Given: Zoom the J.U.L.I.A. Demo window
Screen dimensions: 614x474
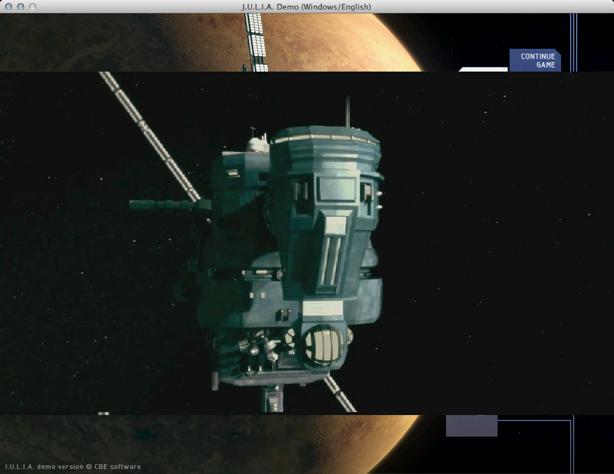Looking at the screenshot, I should (33, 7).
